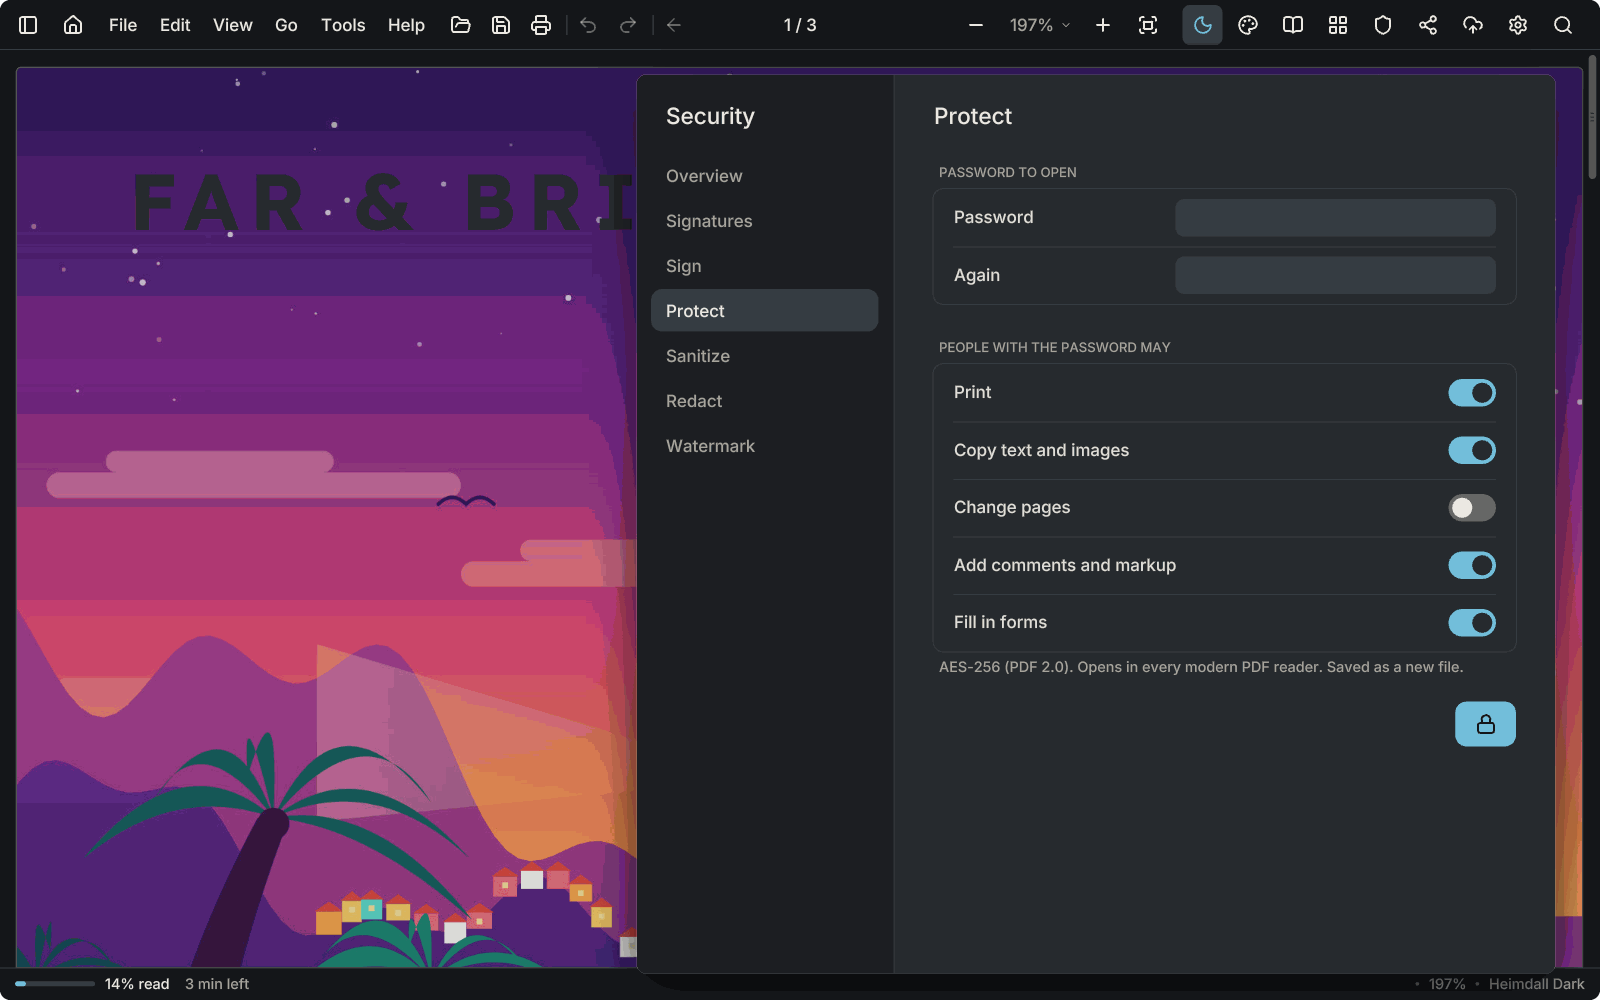Switch to the Sanitize section
Image resolution: width=1600 pixels, height=1000 pixels.
pyautogui.click(x=764, y=356)
